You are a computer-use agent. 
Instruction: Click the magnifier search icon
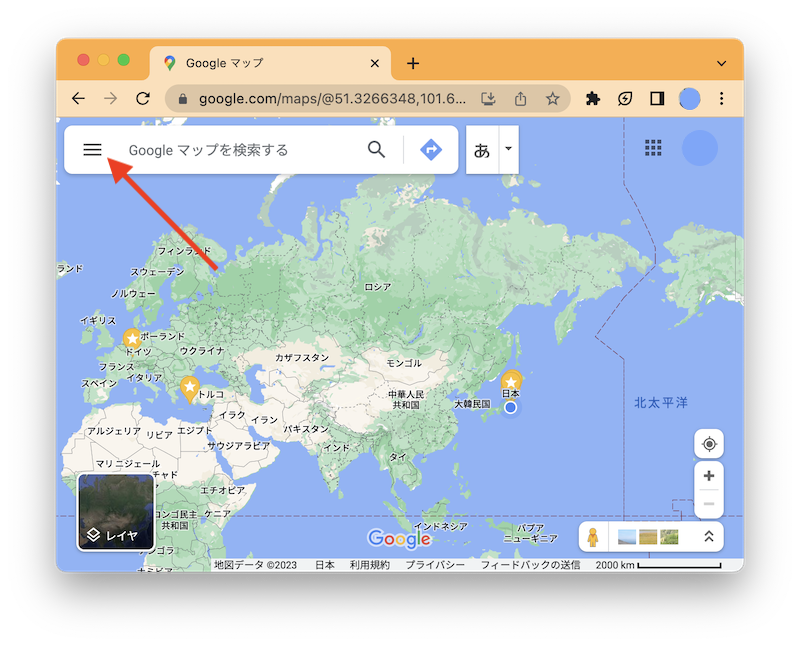pyautogui.click(x=377, y=150)
